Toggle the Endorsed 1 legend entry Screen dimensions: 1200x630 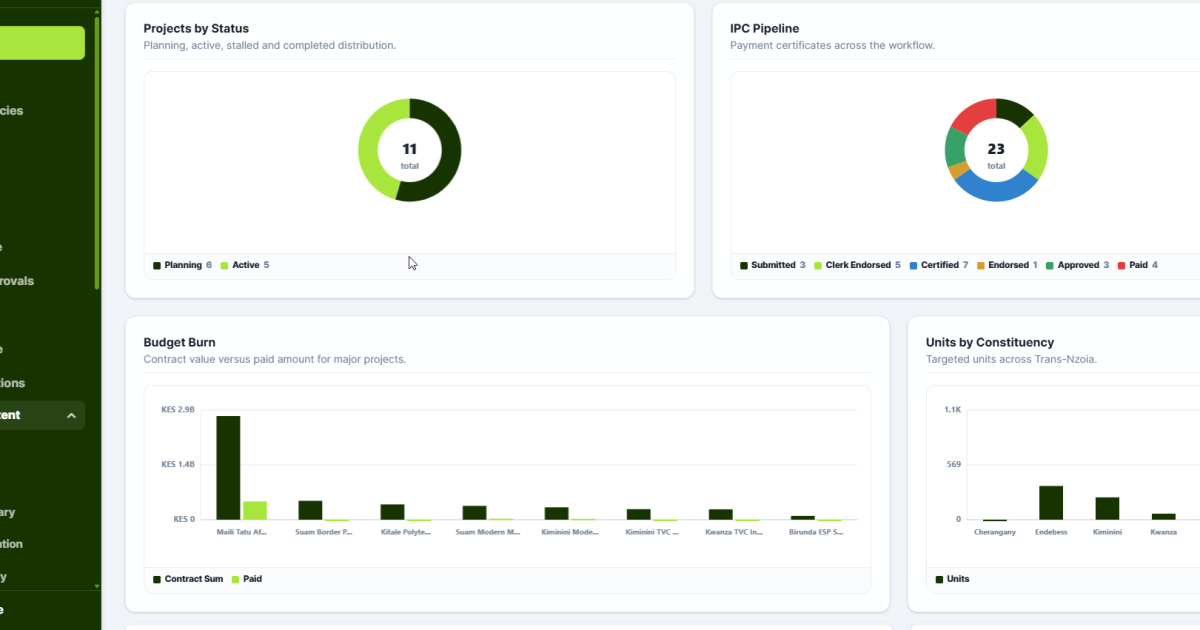(1007, 265)
